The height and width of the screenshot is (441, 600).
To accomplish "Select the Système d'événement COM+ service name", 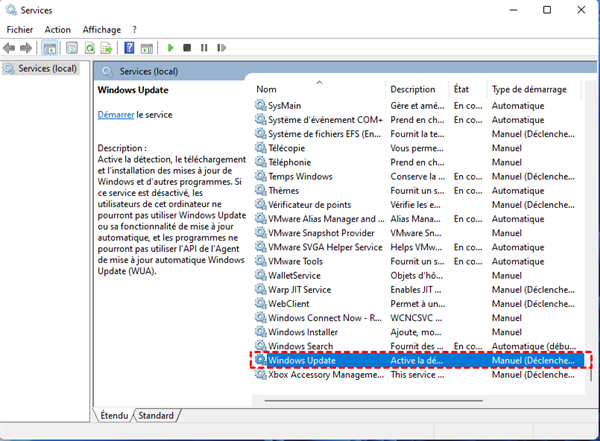I will tap(325, 120).
